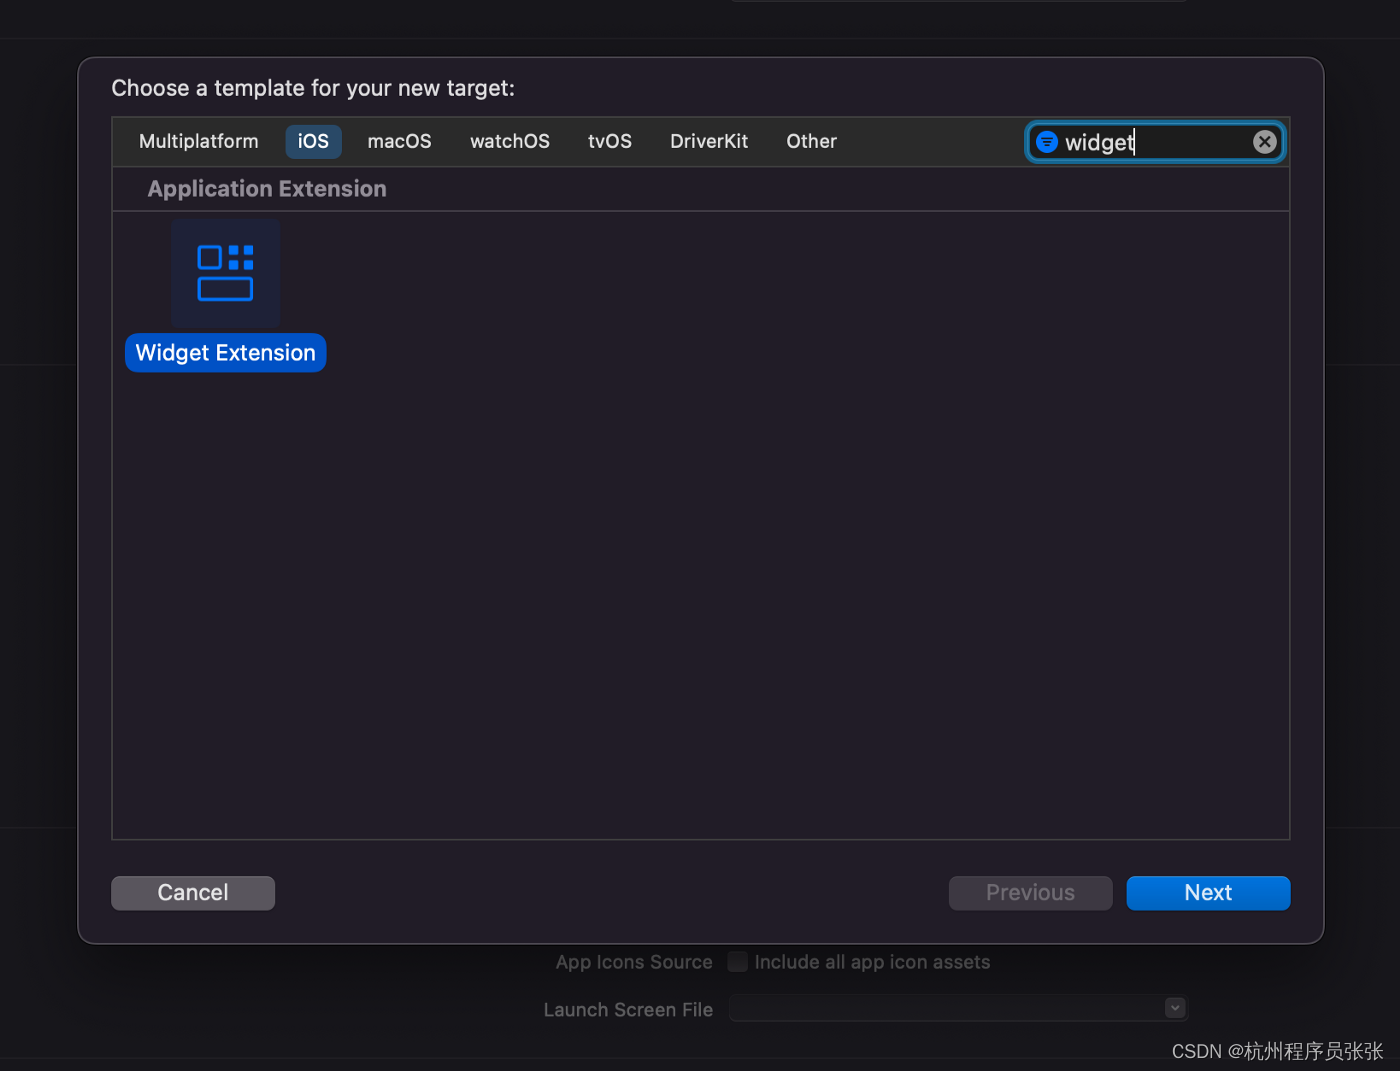Click inside the template search input field
This screenshot has height=1071, width=1400.
point(1150,141)
